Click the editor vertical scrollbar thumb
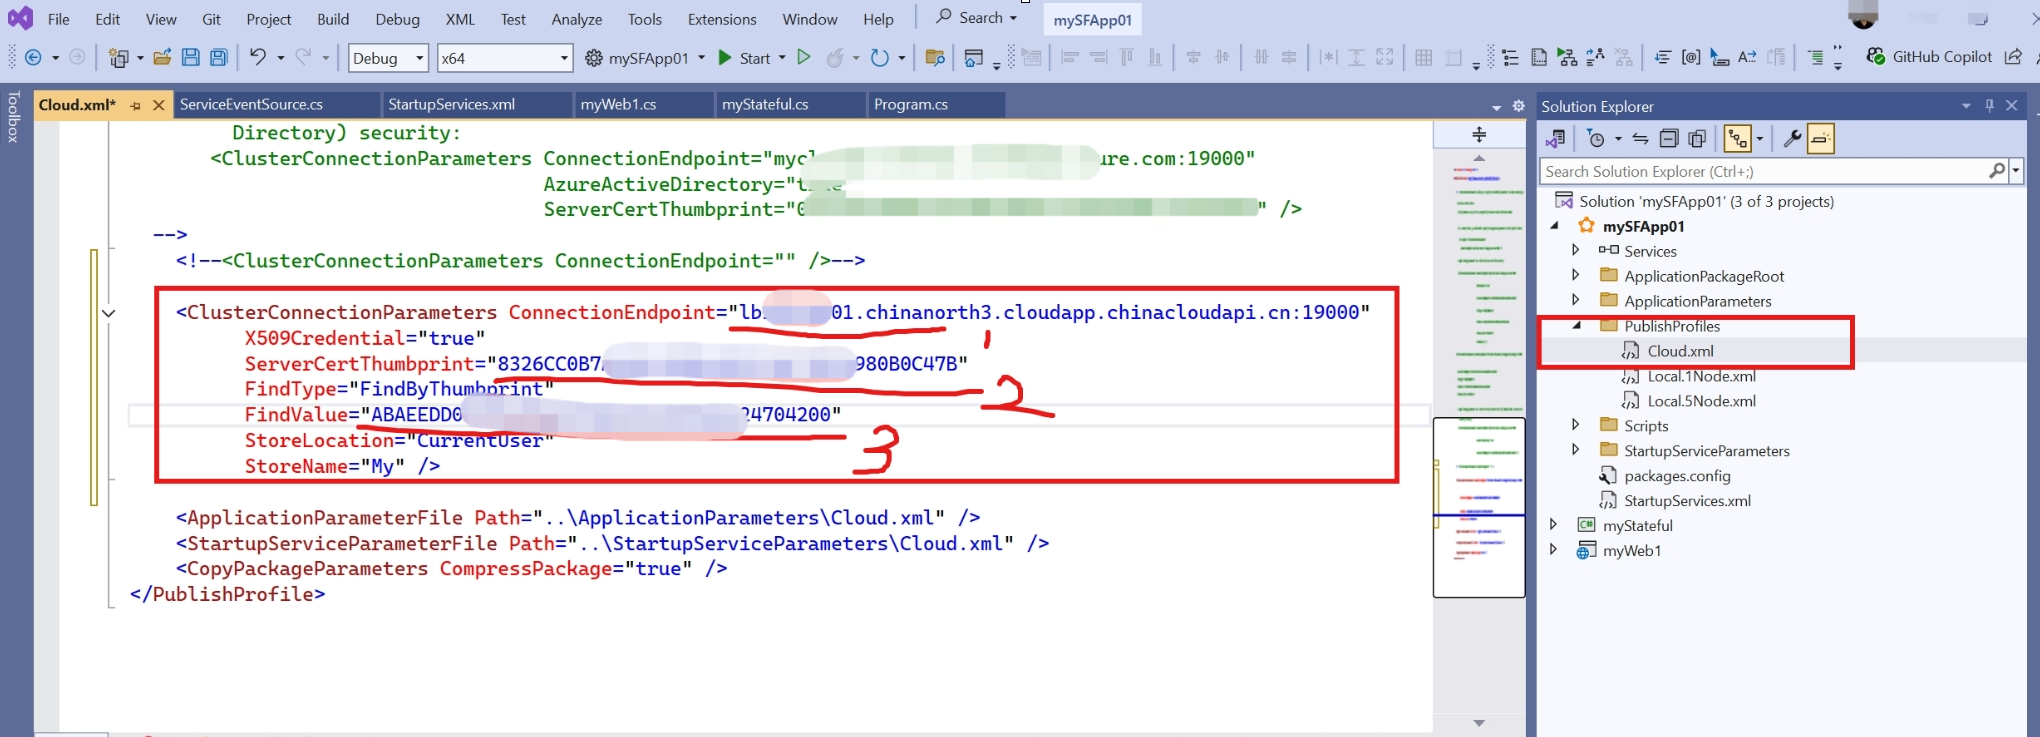 click(1478, 507)
